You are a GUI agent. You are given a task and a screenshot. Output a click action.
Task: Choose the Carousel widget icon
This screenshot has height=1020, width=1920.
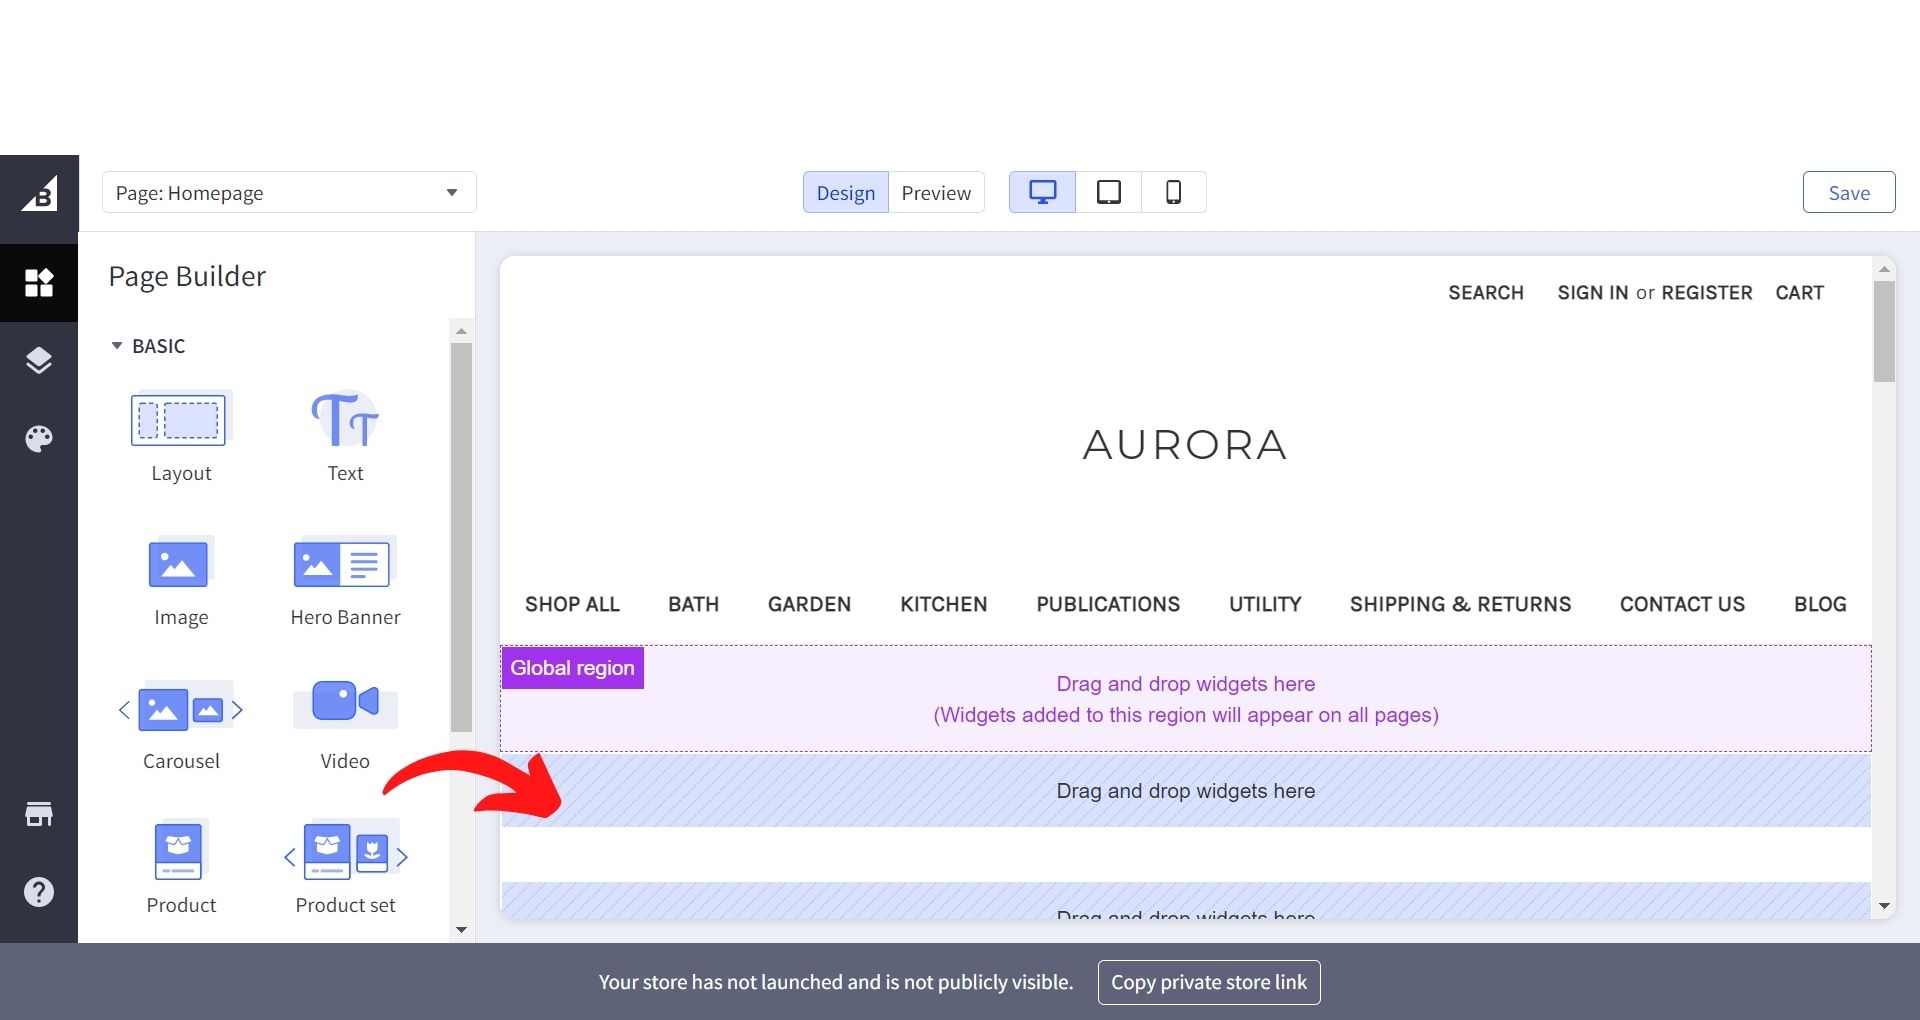pos(181,709)
